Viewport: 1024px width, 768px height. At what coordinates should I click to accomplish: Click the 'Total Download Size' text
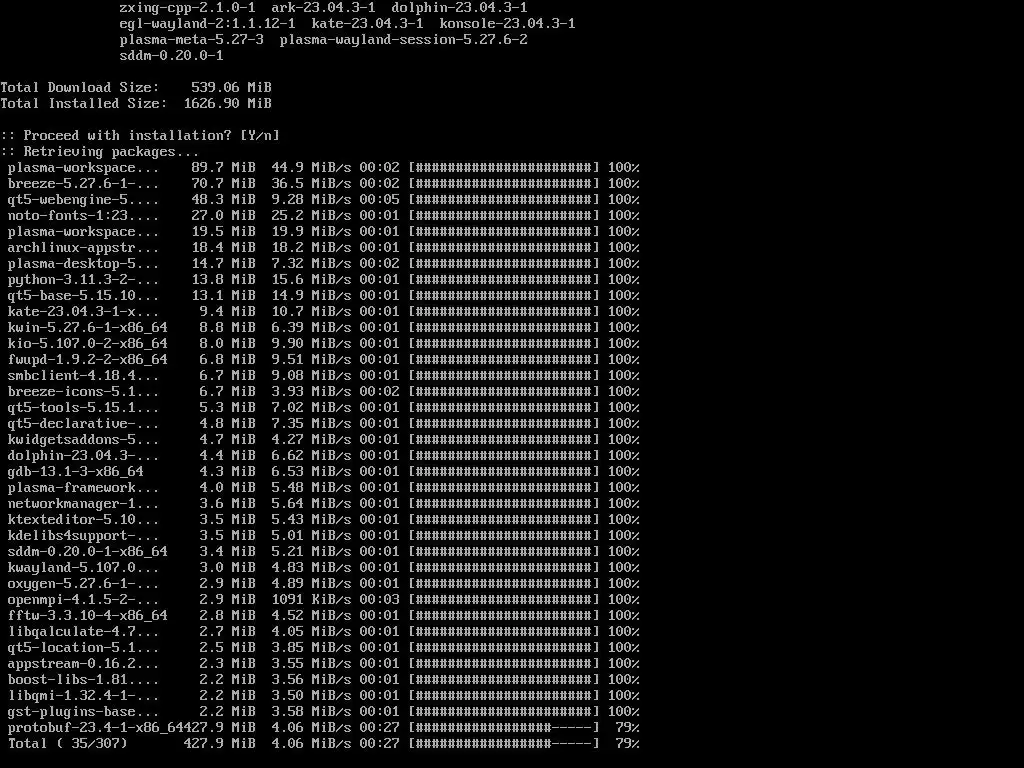[x=80, y=88]
